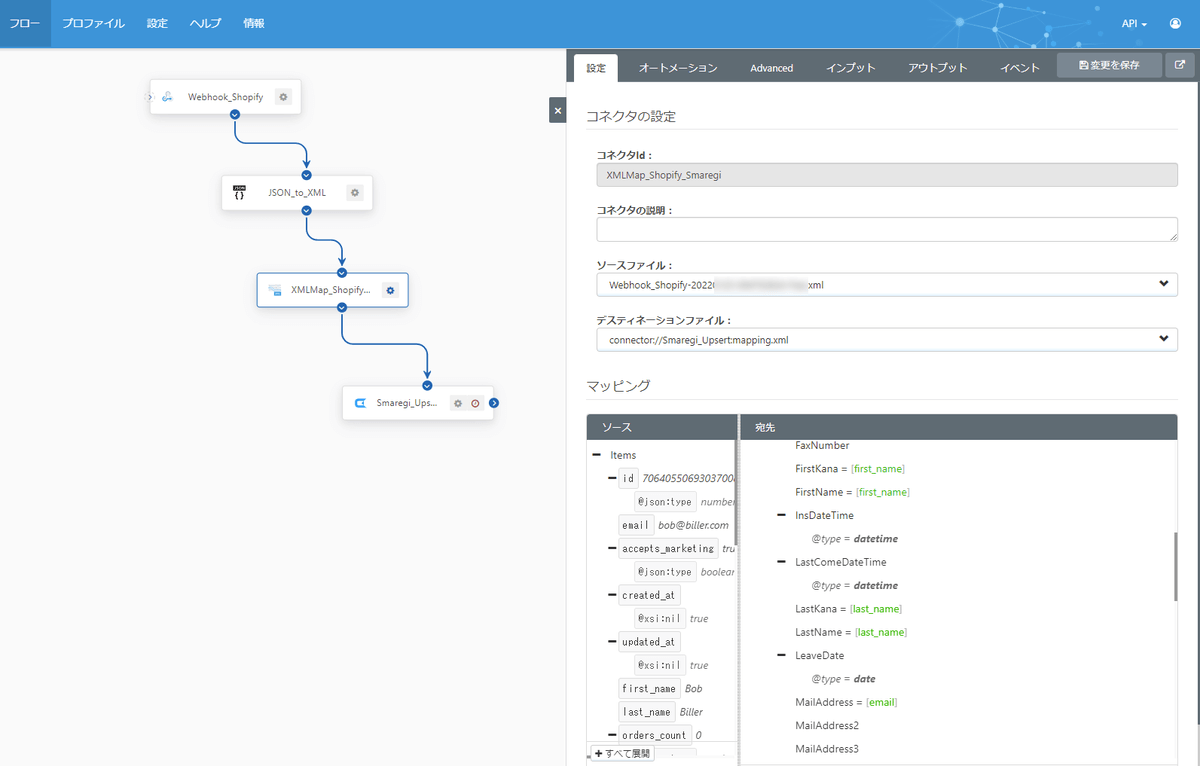Click the MailAddress2 destination row
This screenshot has width=1200, height=766.
[x=827, y=725]
